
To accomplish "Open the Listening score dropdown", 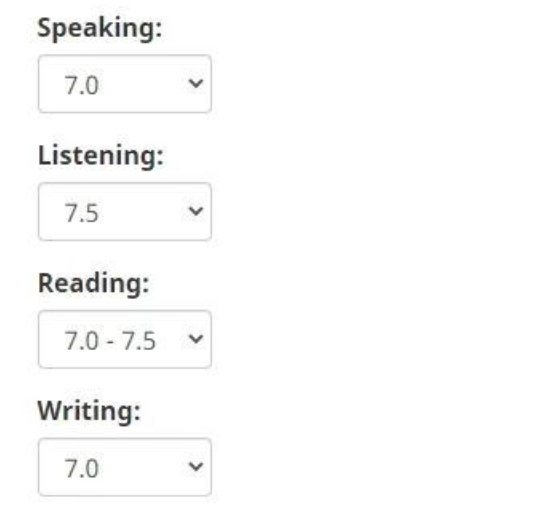I will (x=125, y=212).
